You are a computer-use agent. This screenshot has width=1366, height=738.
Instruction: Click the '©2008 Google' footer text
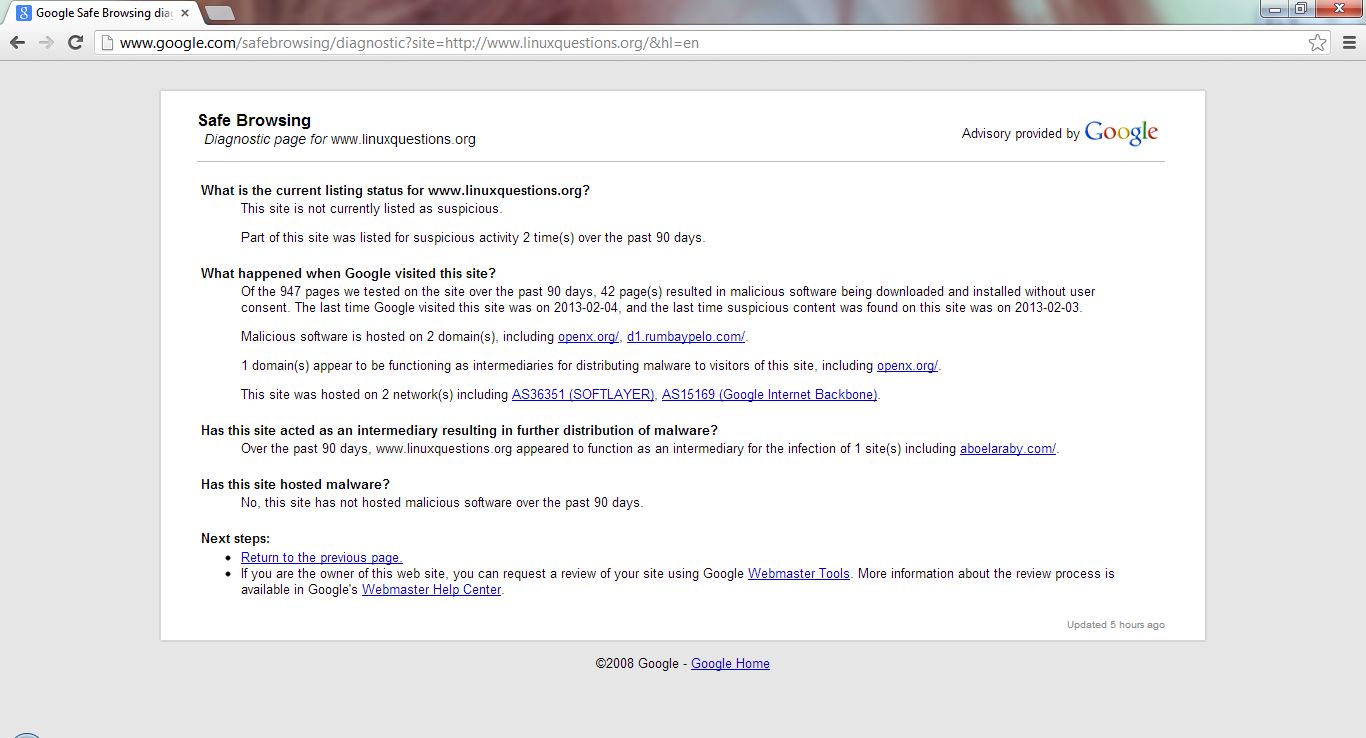coord(637,664)
